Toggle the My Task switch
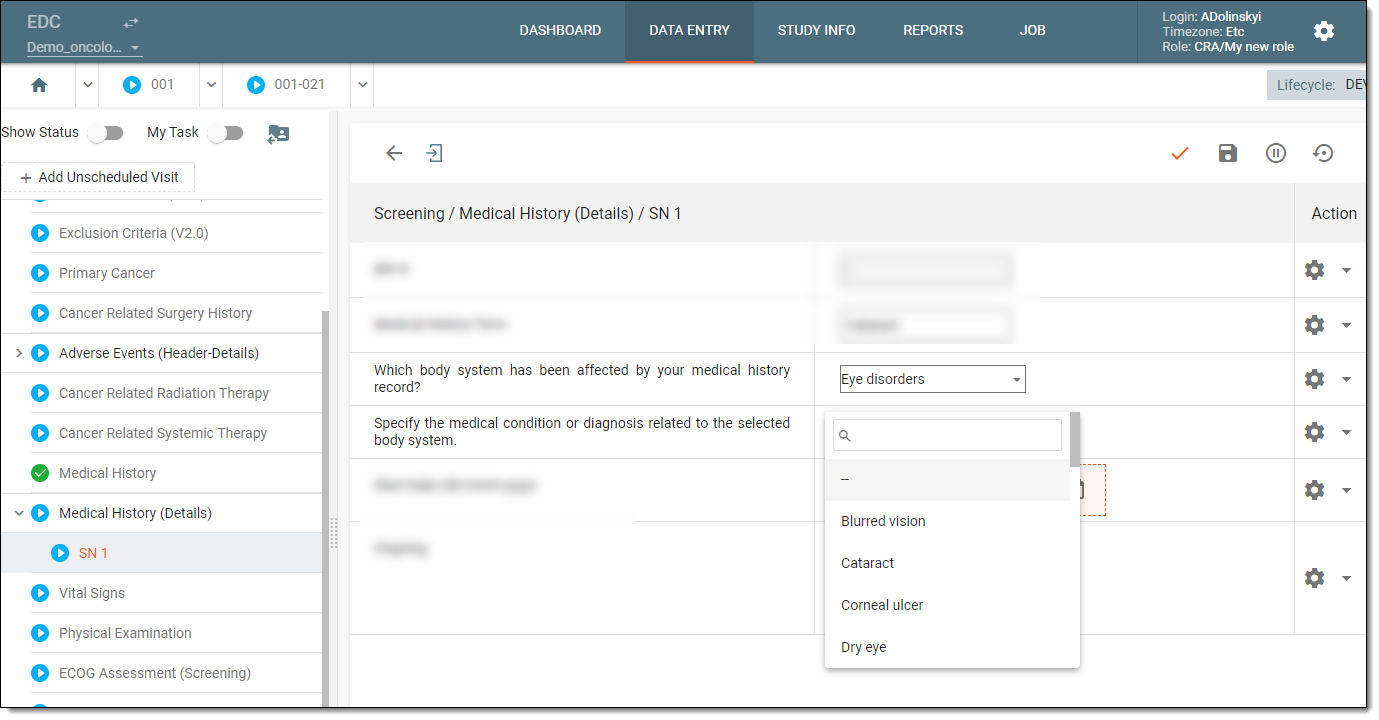Screen dimensions: 1379x720 (225, 133)
